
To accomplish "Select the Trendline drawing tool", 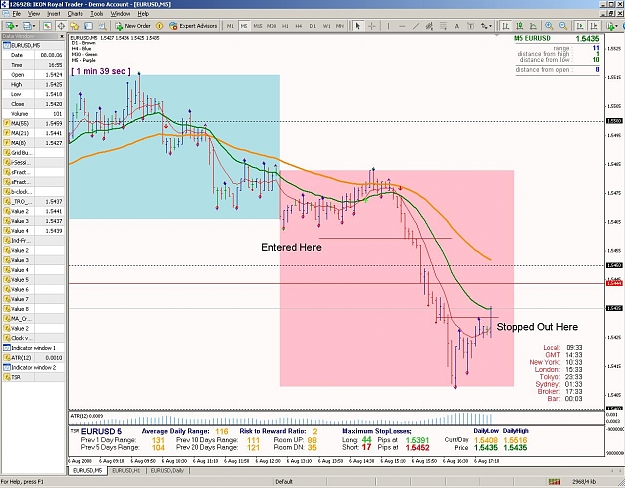I will click(416, 26).
